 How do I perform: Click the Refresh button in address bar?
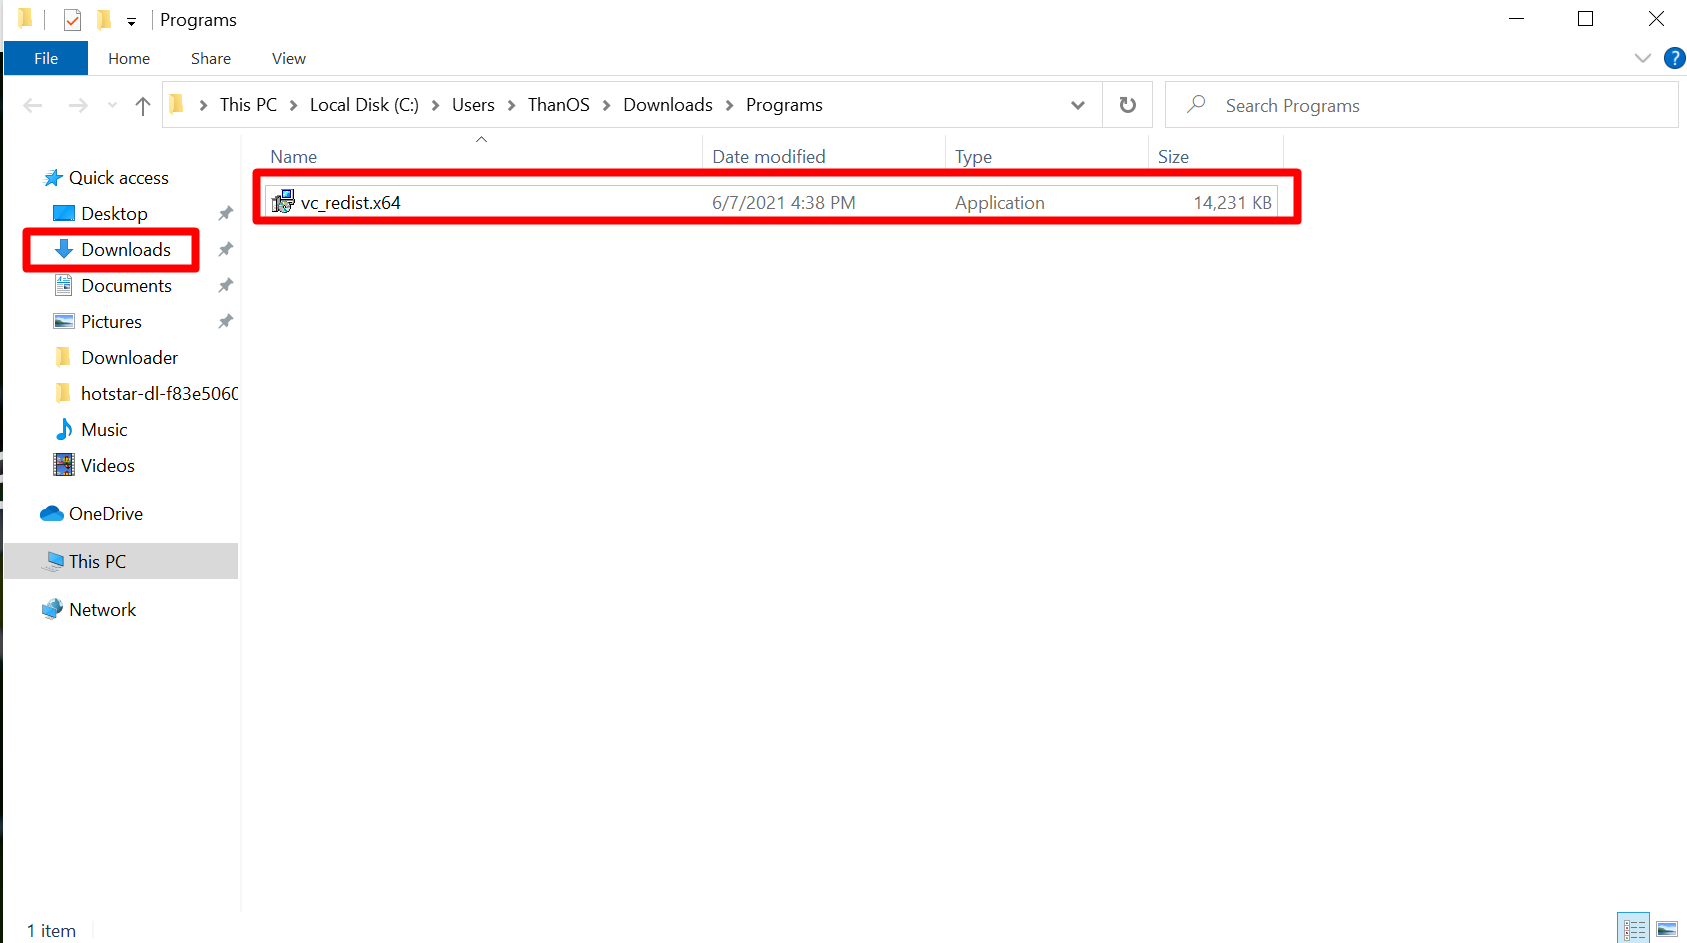tap(1127, 105)
